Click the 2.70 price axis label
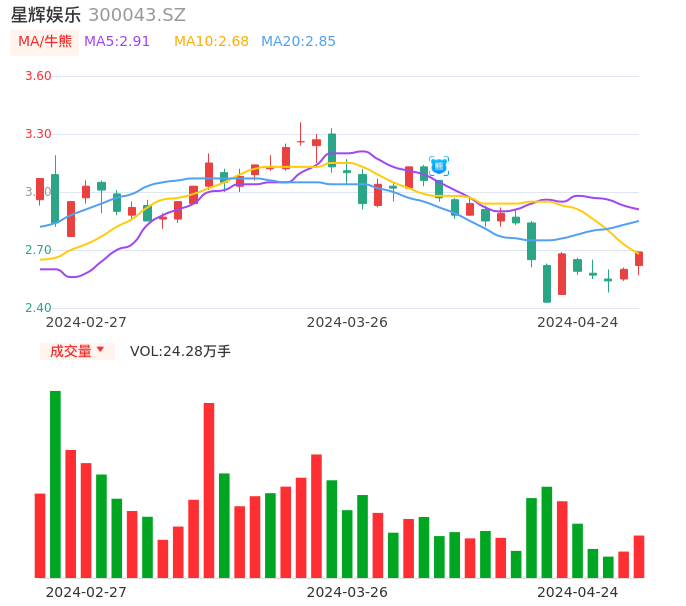 (38, 250)
